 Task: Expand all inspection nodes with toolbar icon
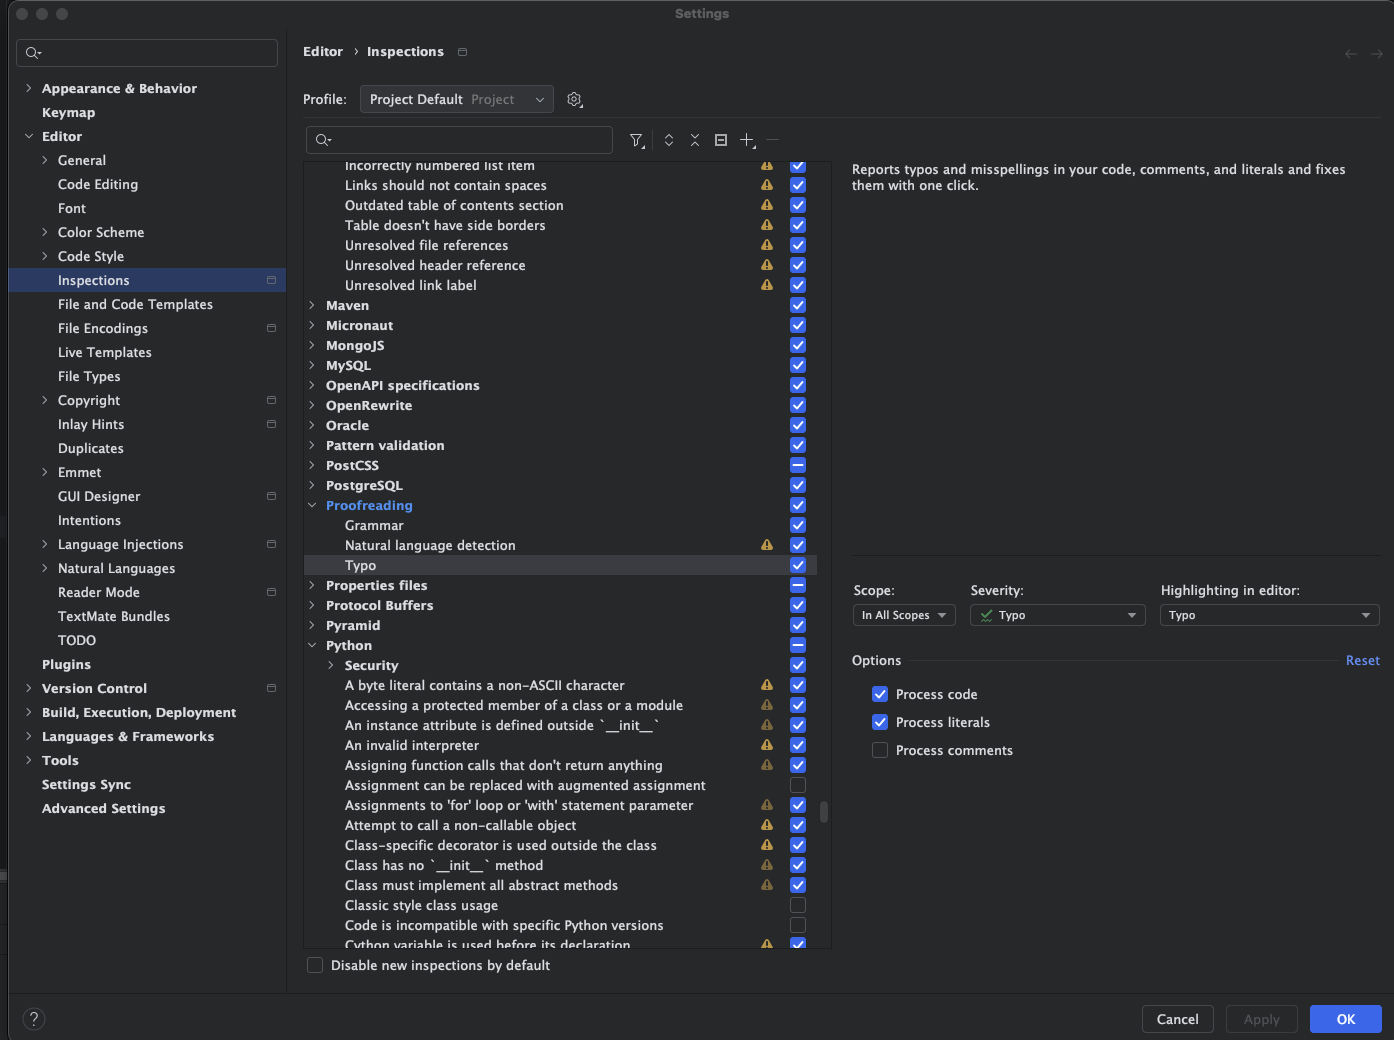tap(669, 140)
